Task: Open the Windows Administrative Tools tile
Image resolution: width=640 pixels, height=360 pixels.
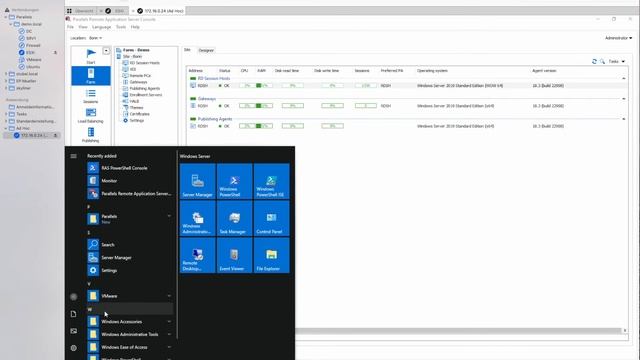Action: click(198, 218)
